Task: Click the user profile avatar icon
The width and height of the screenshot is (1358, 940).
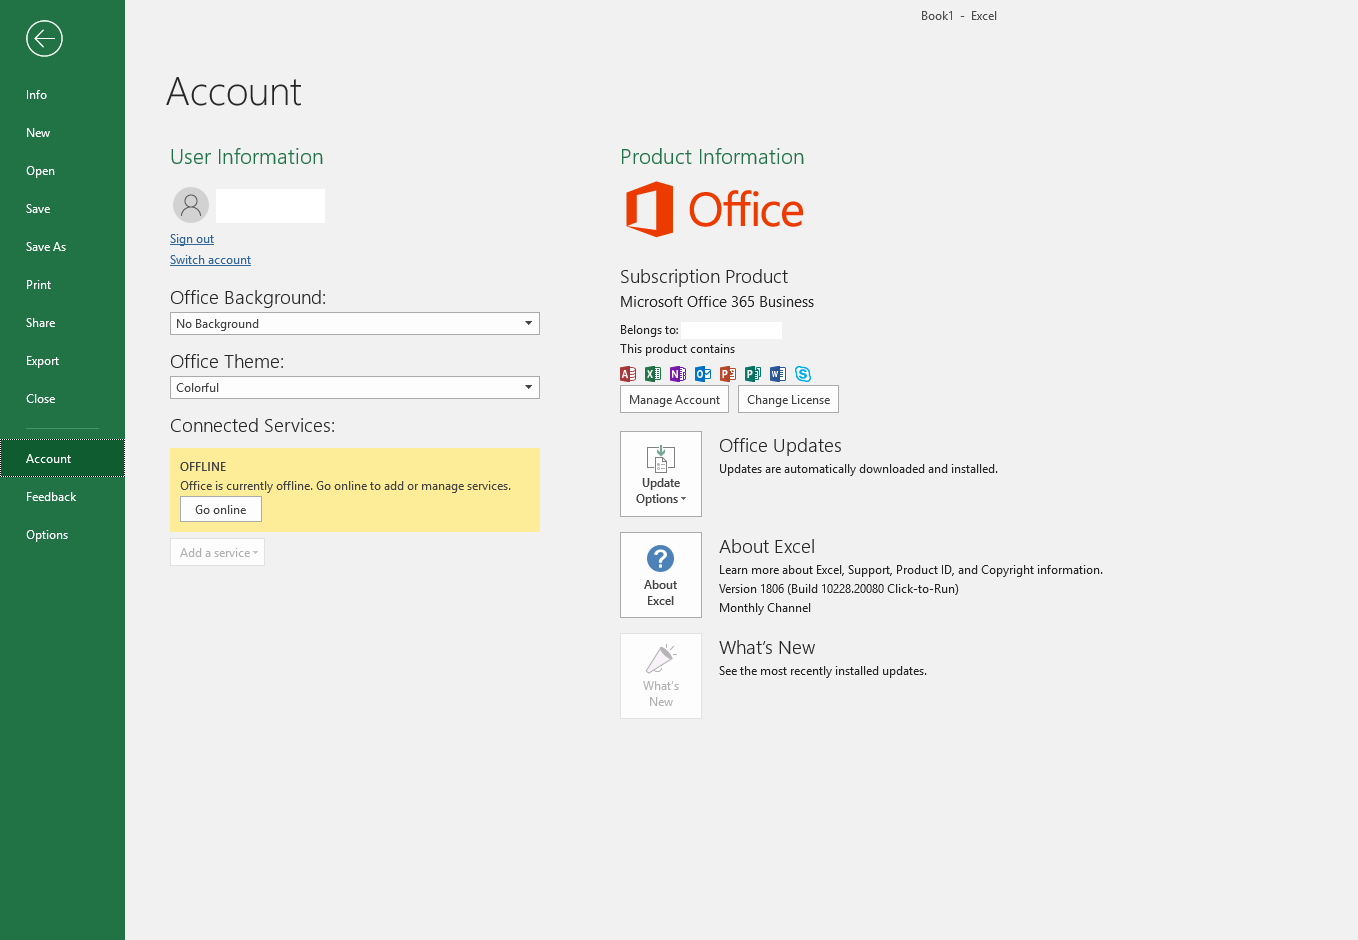Action: click(x=191, y=205)
